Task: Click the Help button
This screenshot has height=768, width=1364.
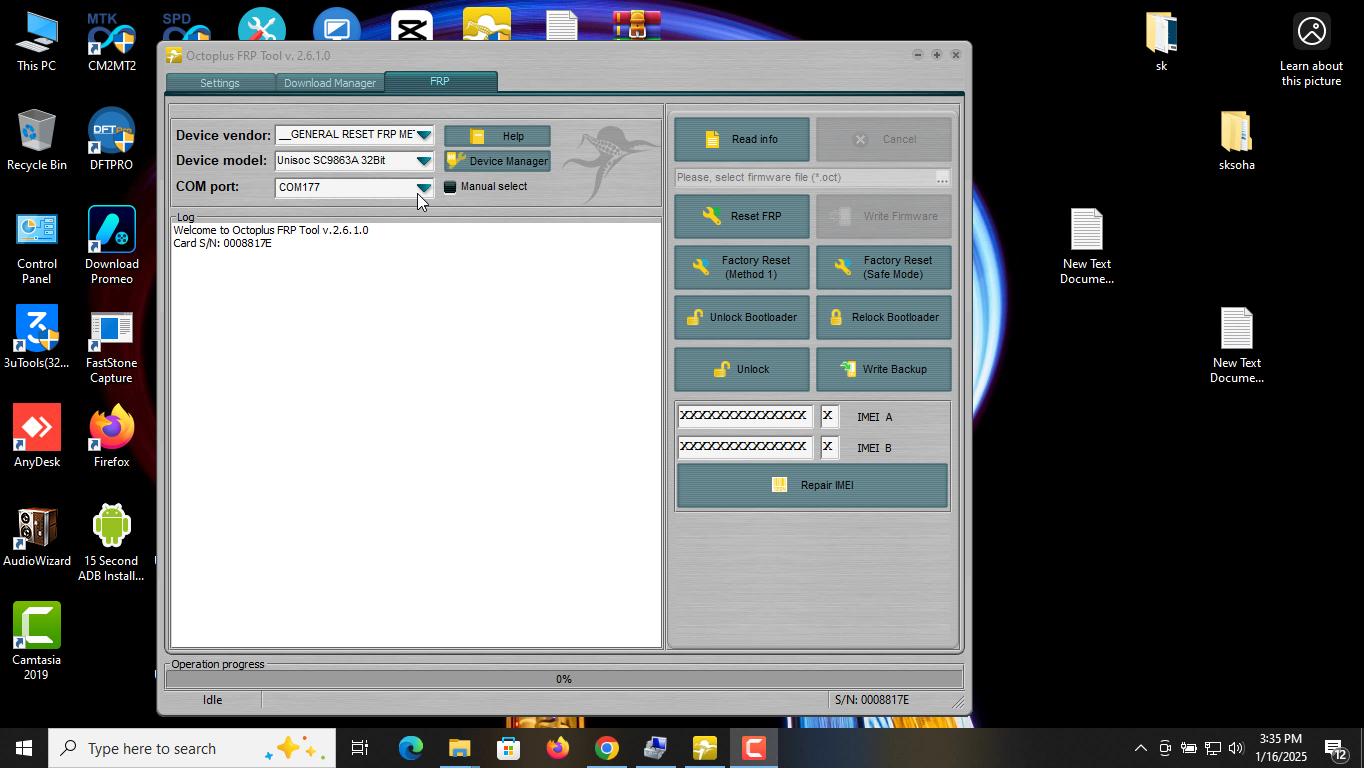Action: pos(497,136)
